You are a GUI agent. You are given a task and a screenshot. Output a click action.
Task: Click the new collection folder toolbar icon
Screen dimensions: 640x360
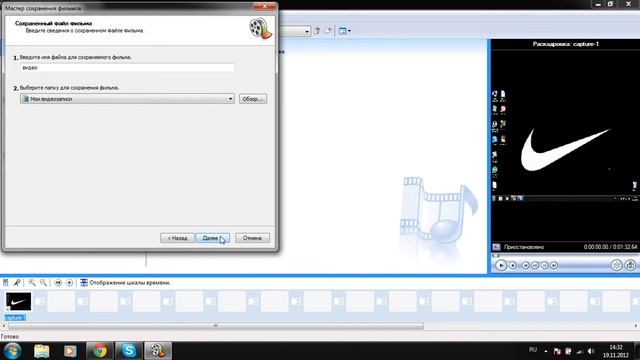[x=328, y=31]
